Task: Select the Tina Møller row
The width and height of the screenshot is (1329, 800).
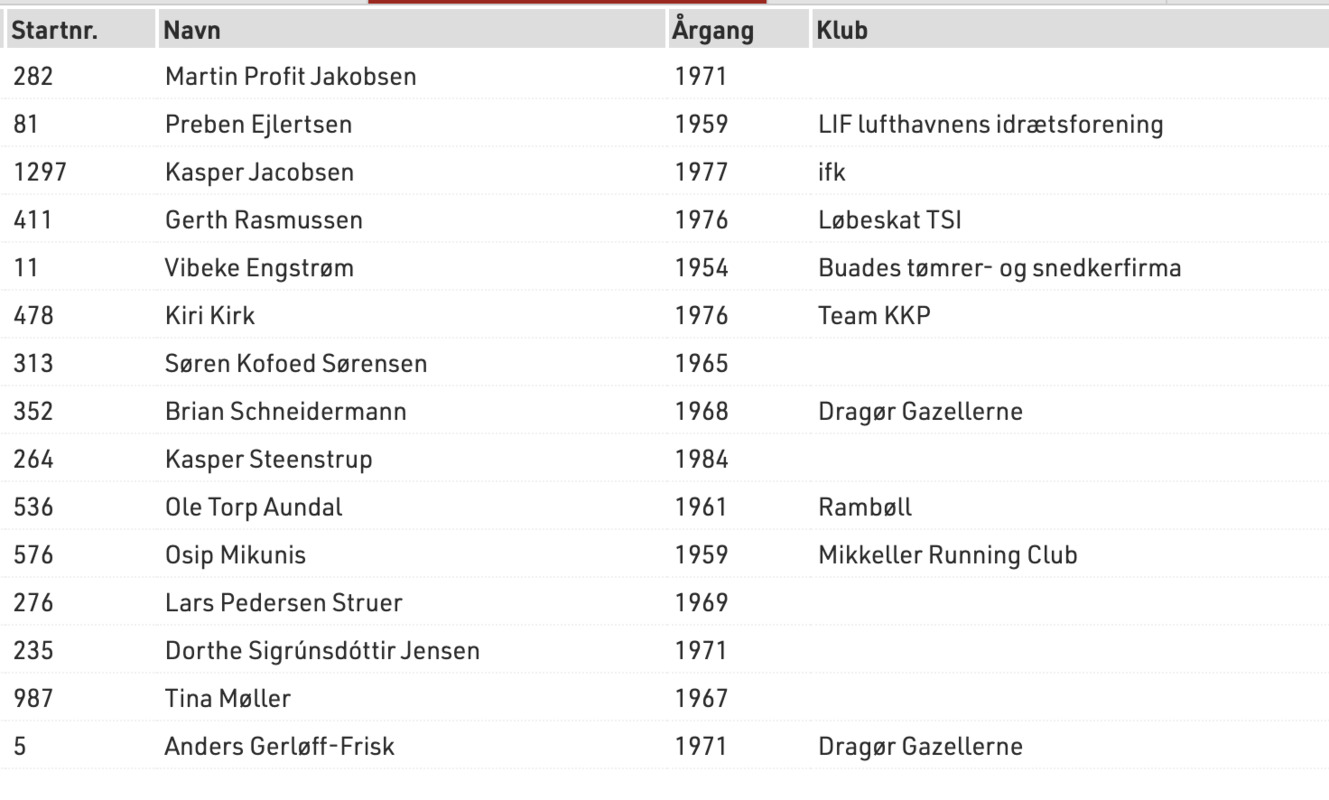Action: pyautogui.click(x=664, y=699)
